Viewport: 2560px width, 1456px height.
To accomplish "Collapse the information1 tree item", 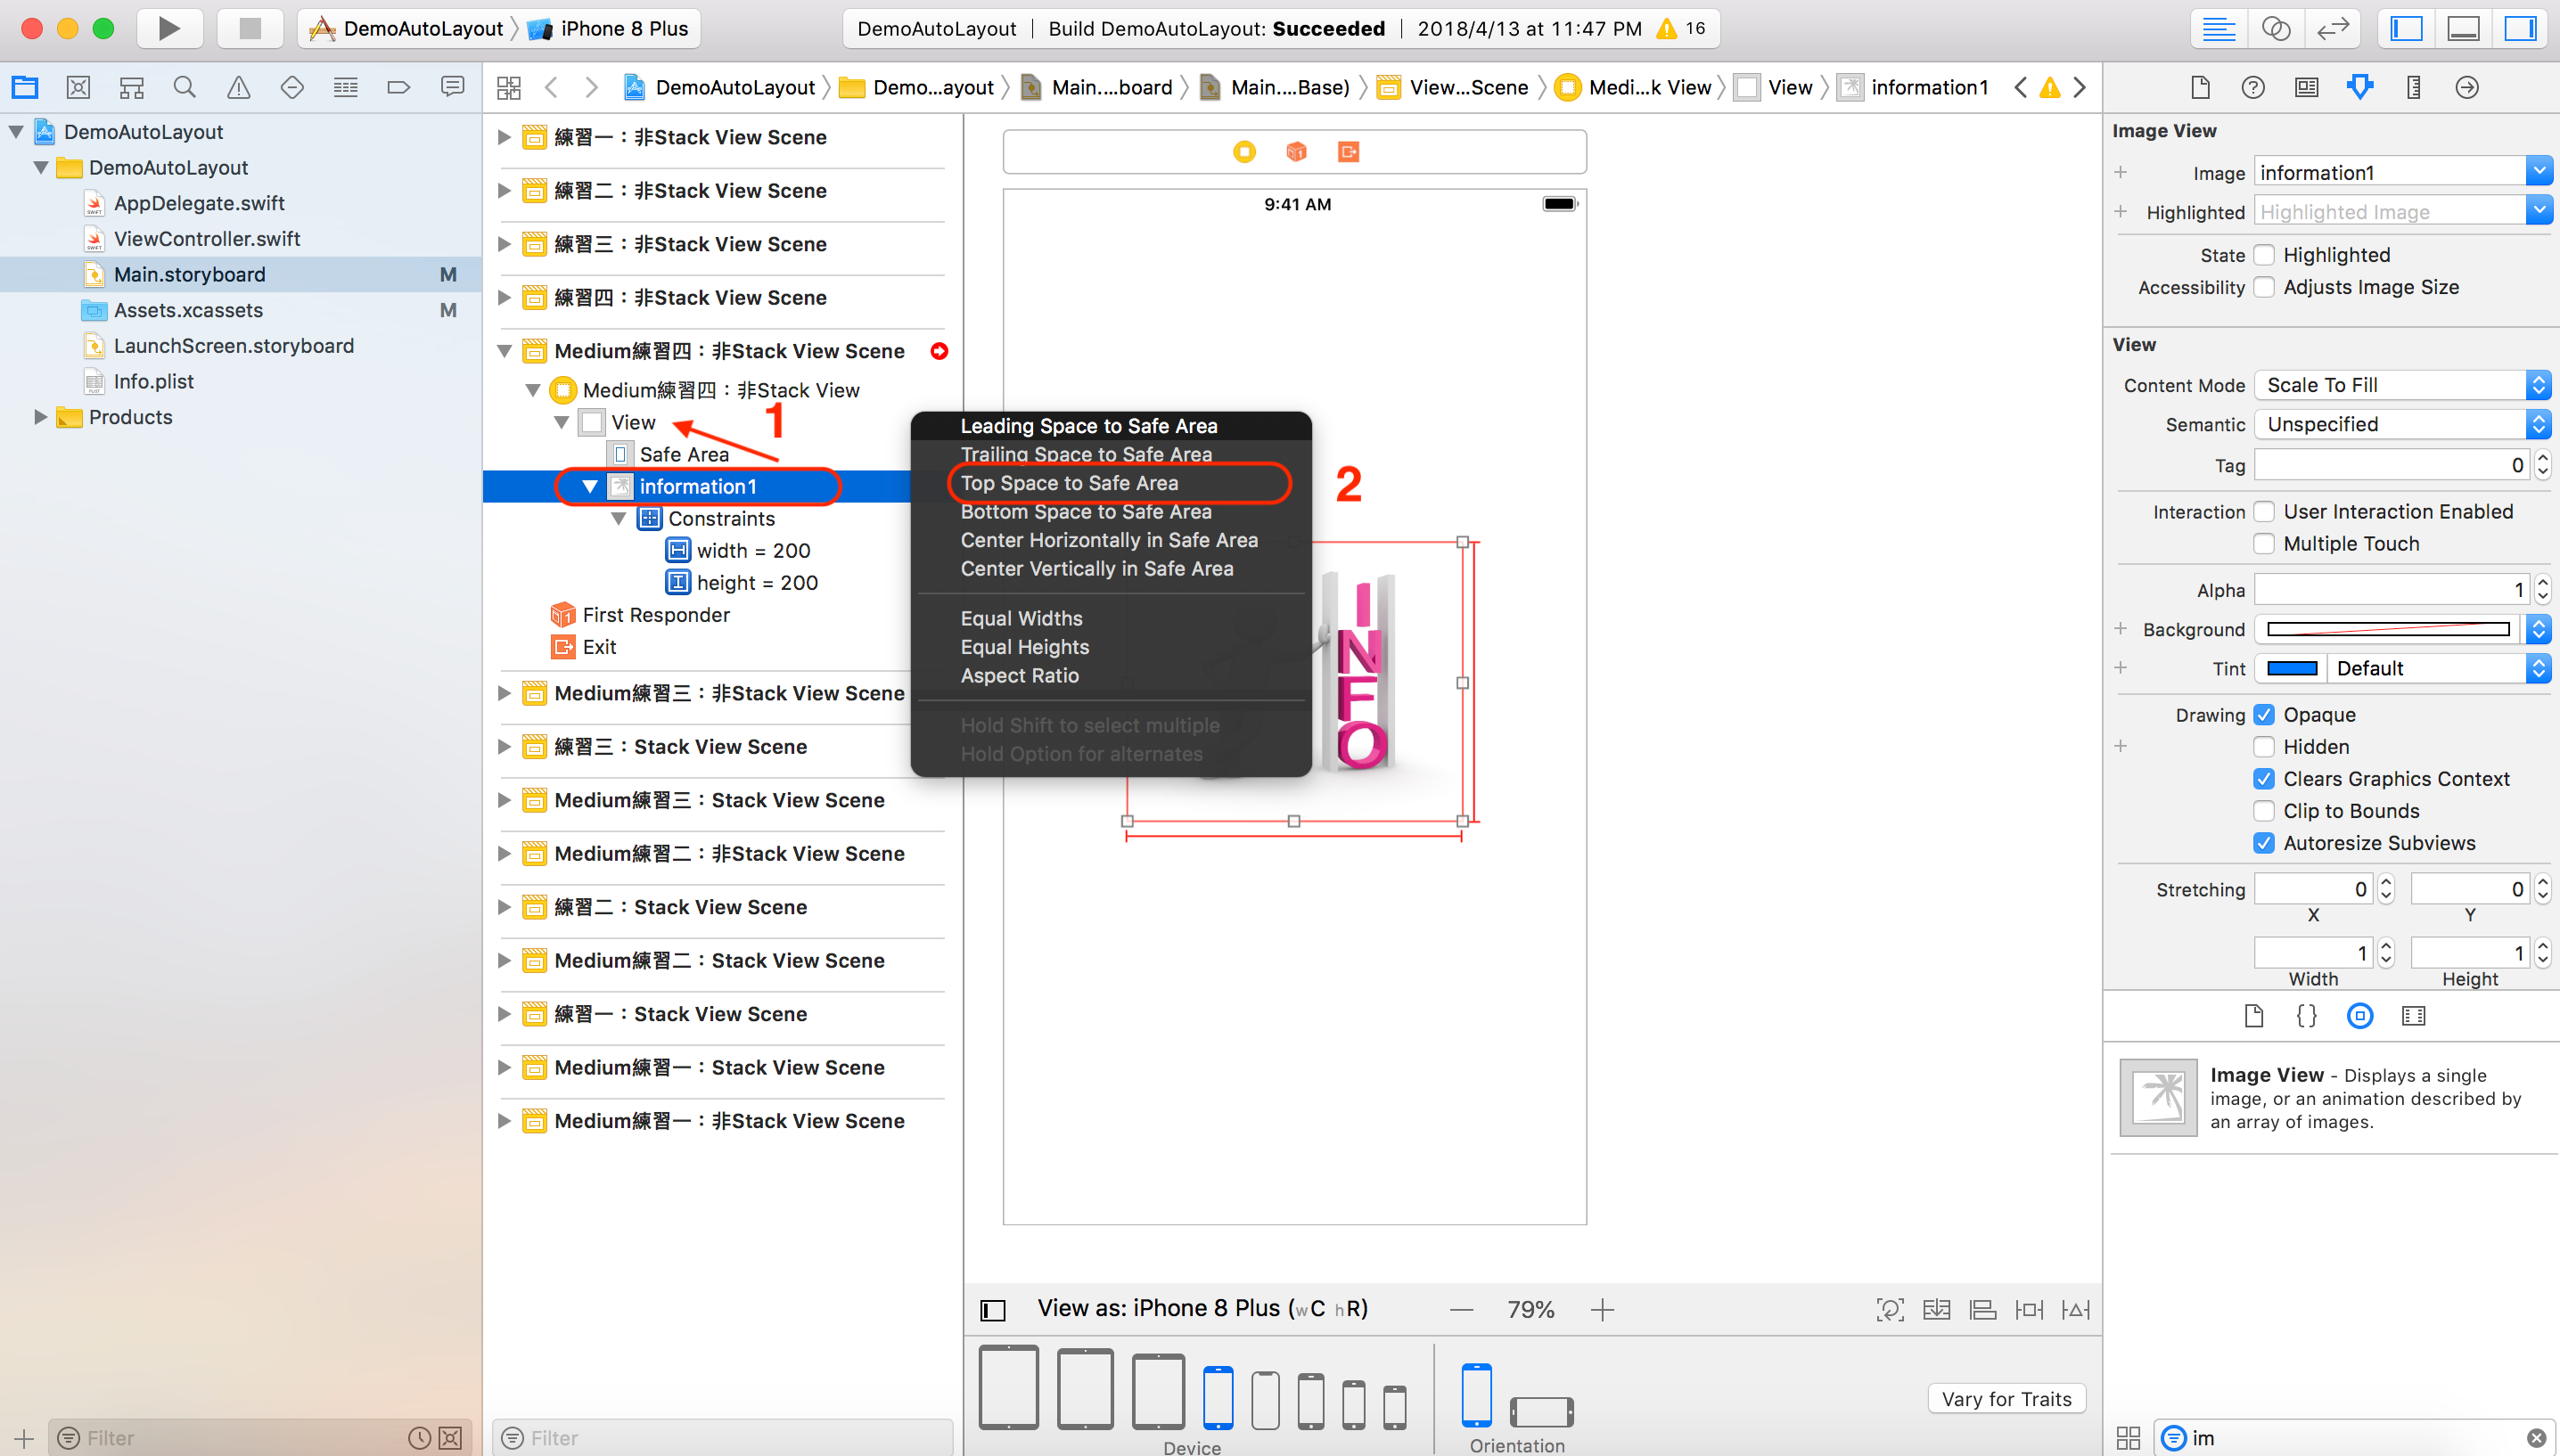I will (x=589, y=487).
